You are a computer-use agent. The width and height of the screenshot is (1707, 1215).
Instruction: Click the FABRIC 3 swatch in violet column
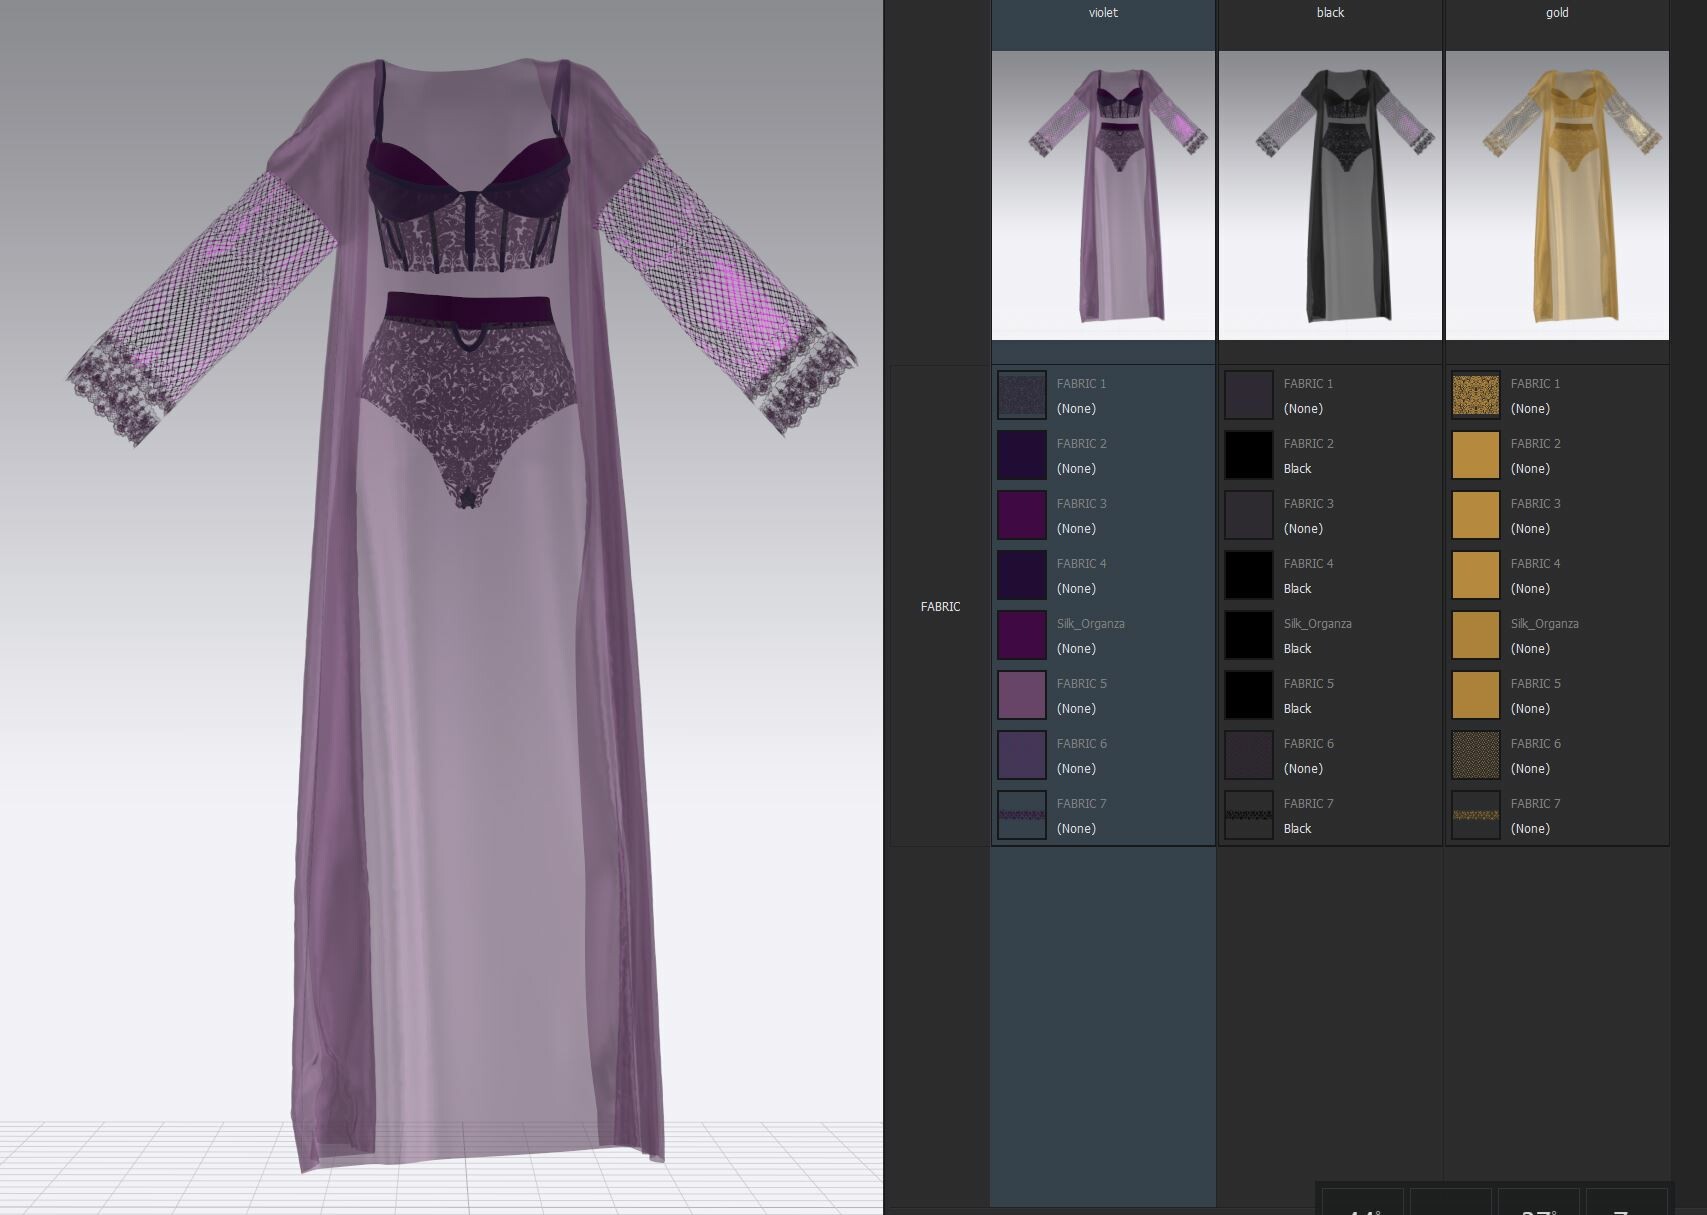pyautogui.click(x=1022, y=515)
